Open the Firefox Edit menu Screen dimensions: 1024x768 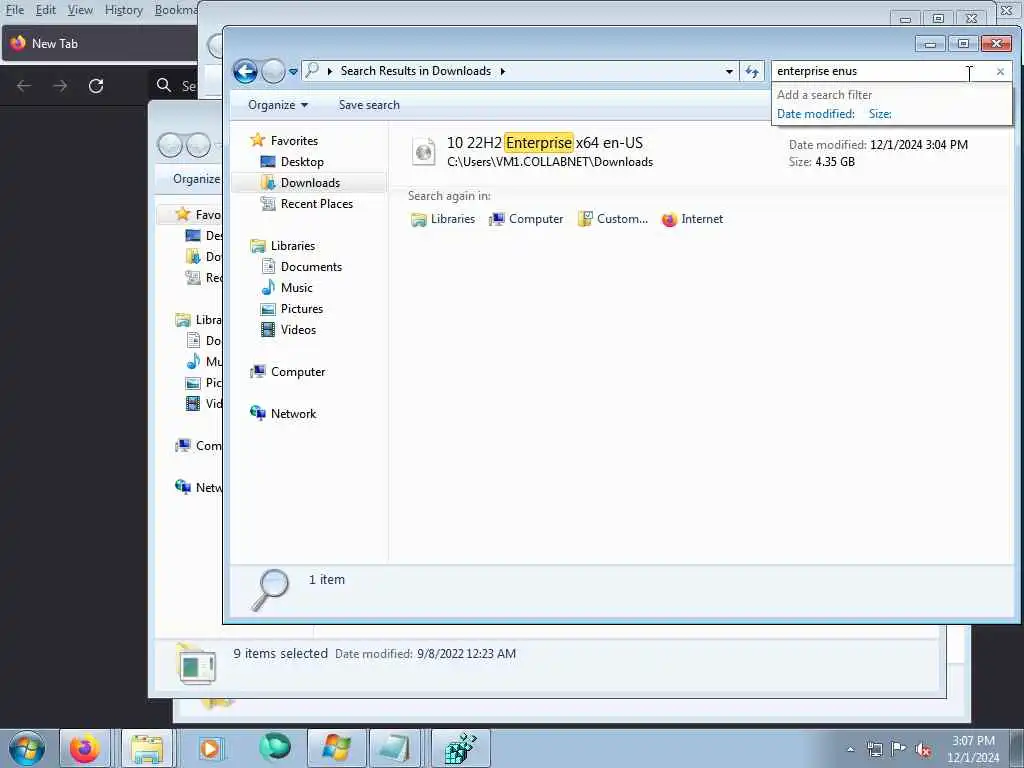pos(46,10)
